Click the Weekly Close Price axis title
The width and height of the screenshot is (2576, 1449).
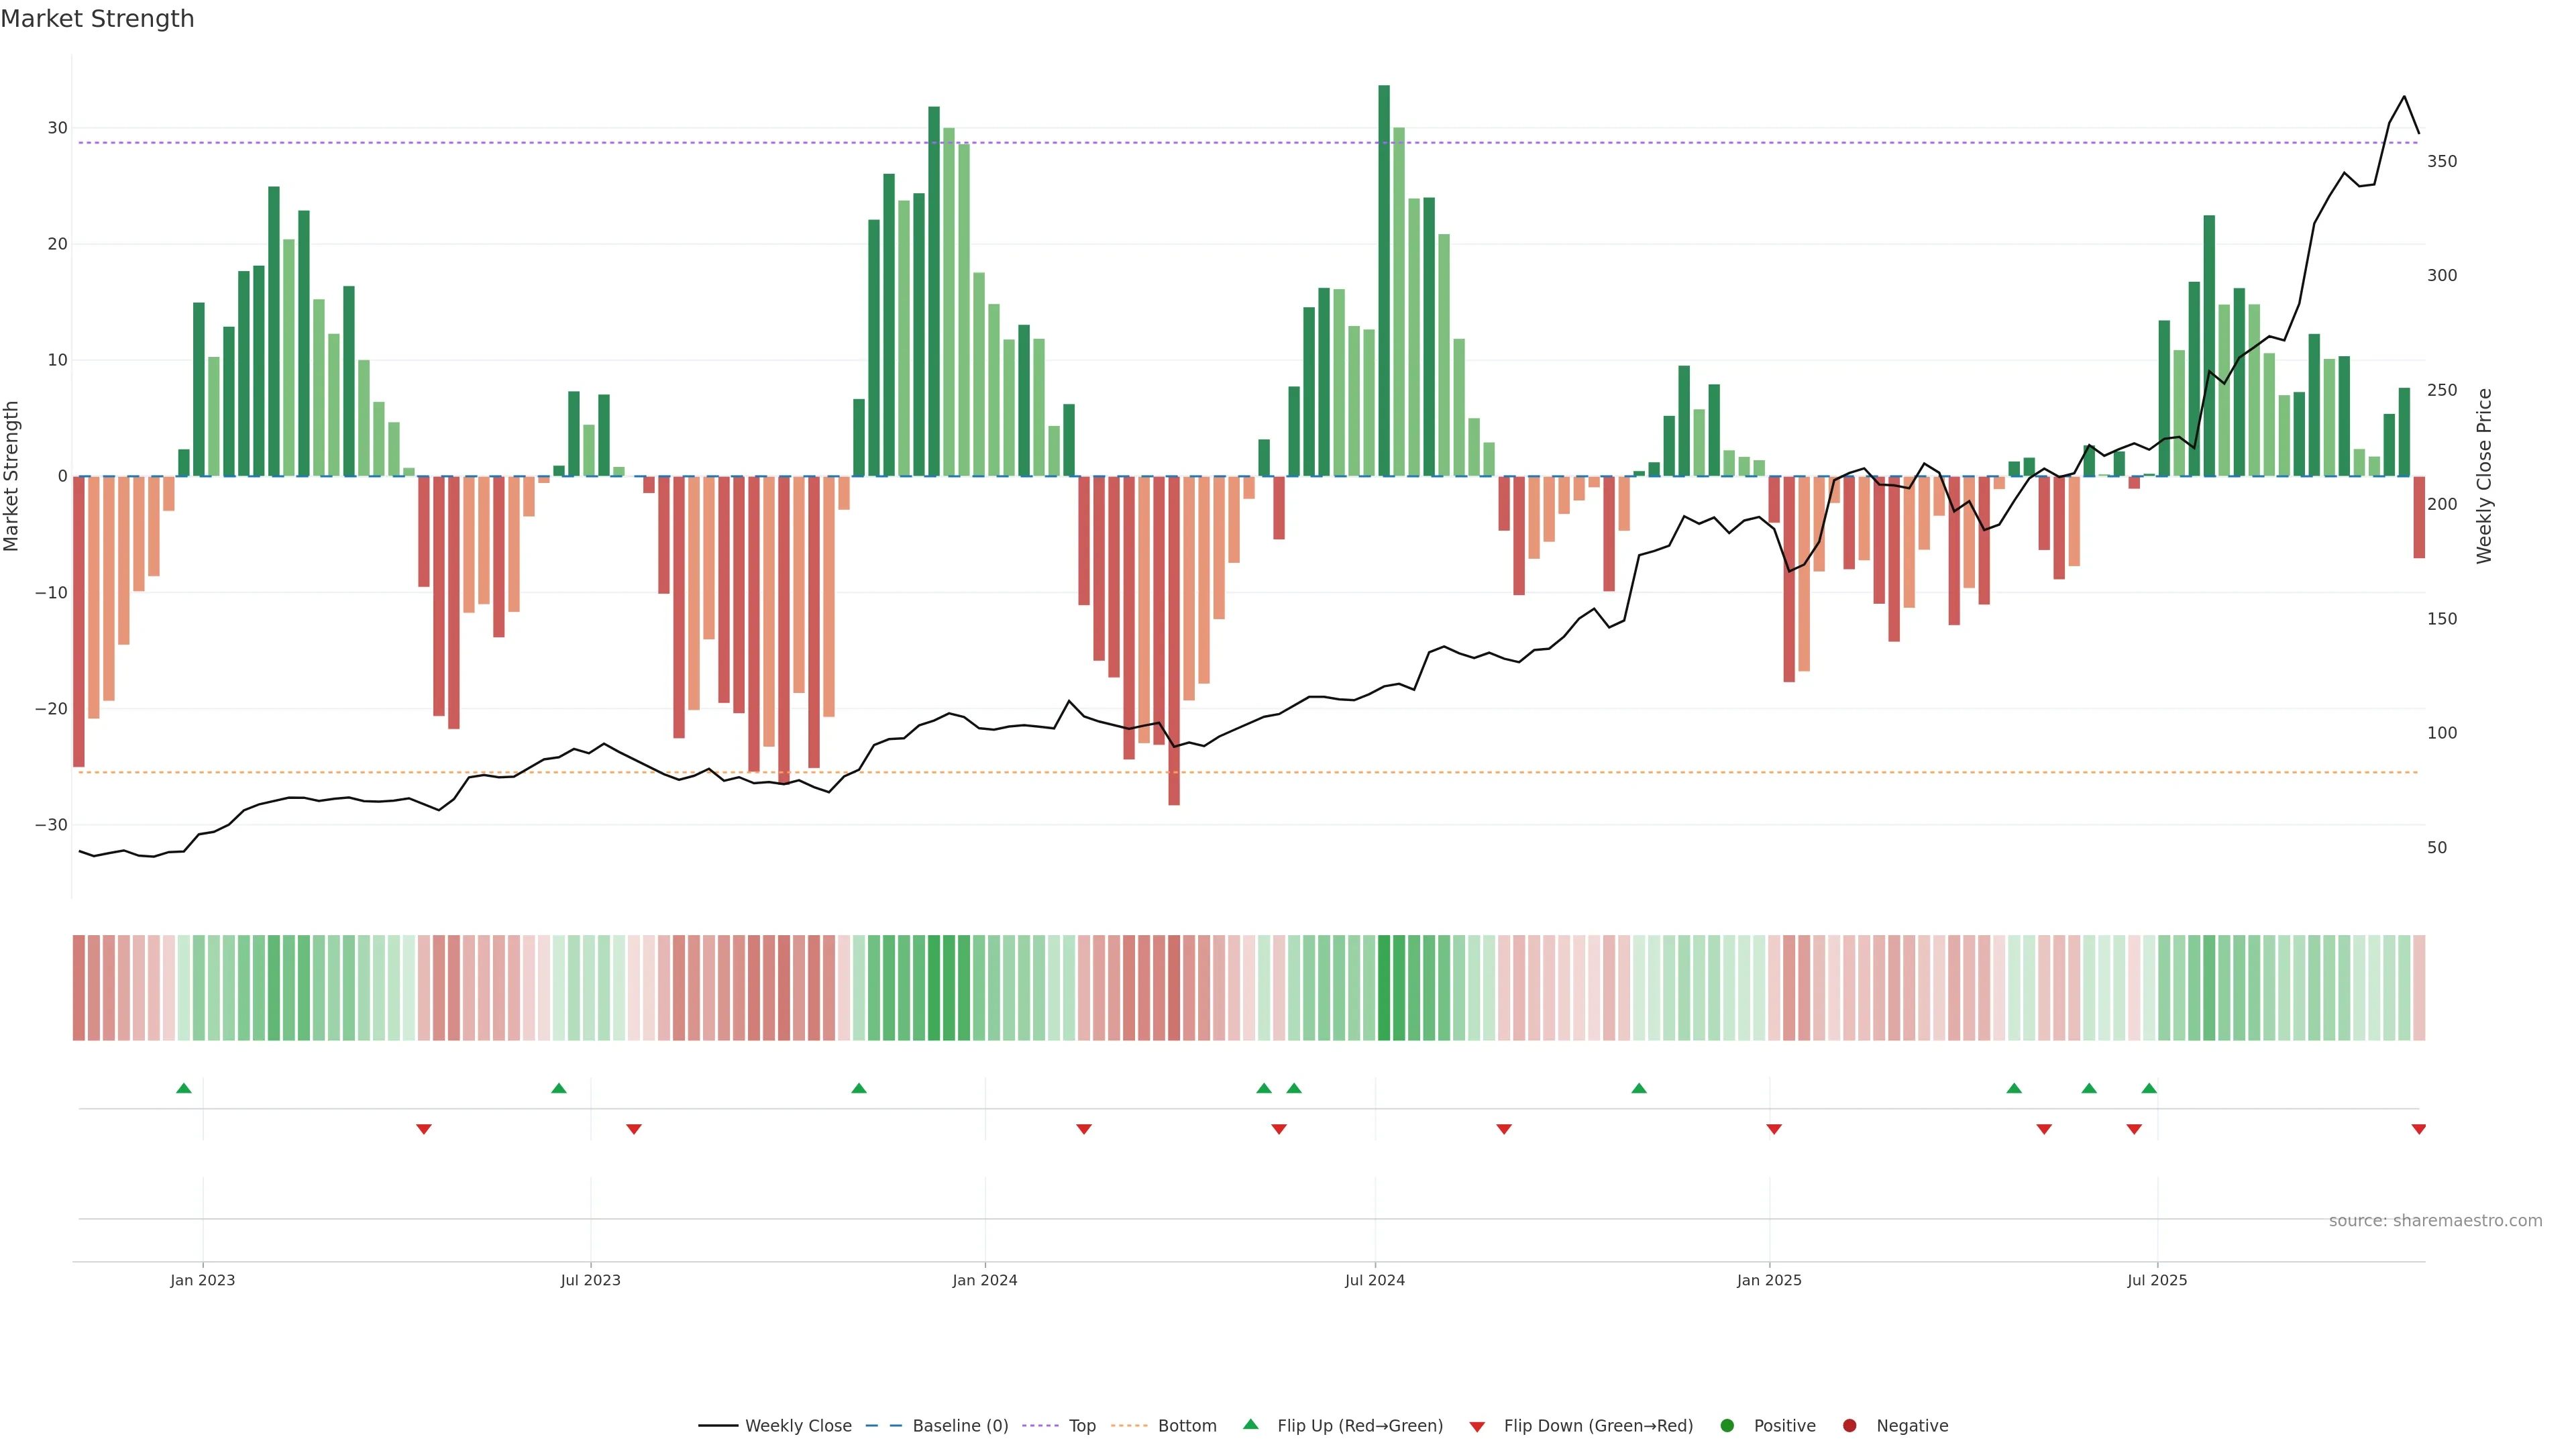[x=2484, y=476]
